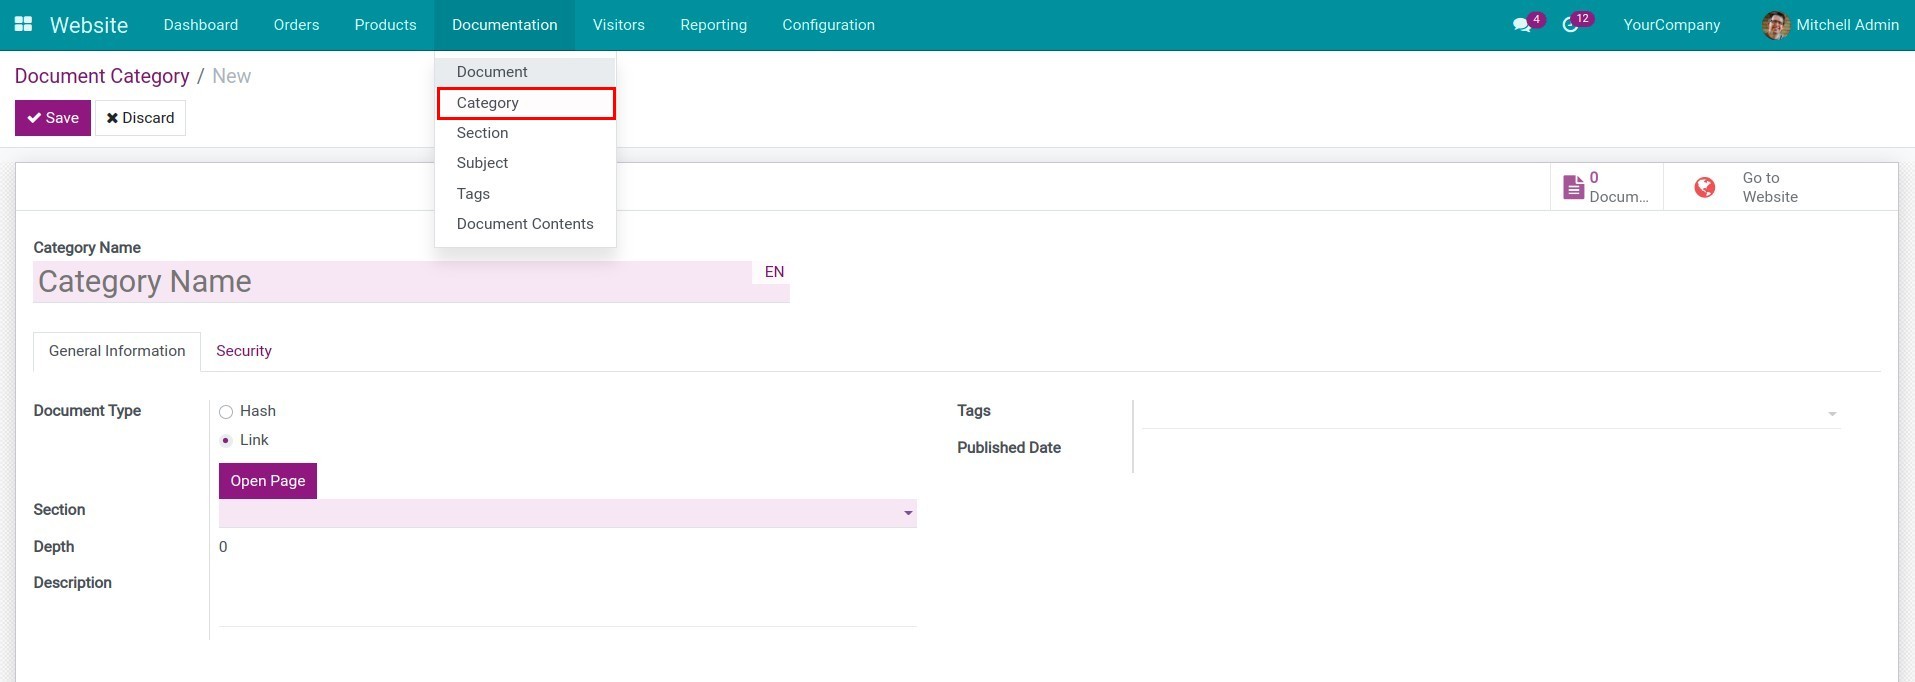This screenshot has width=1915, height=682.
Task: Click Mitchell Admin user avatar
Action: 1775,25
